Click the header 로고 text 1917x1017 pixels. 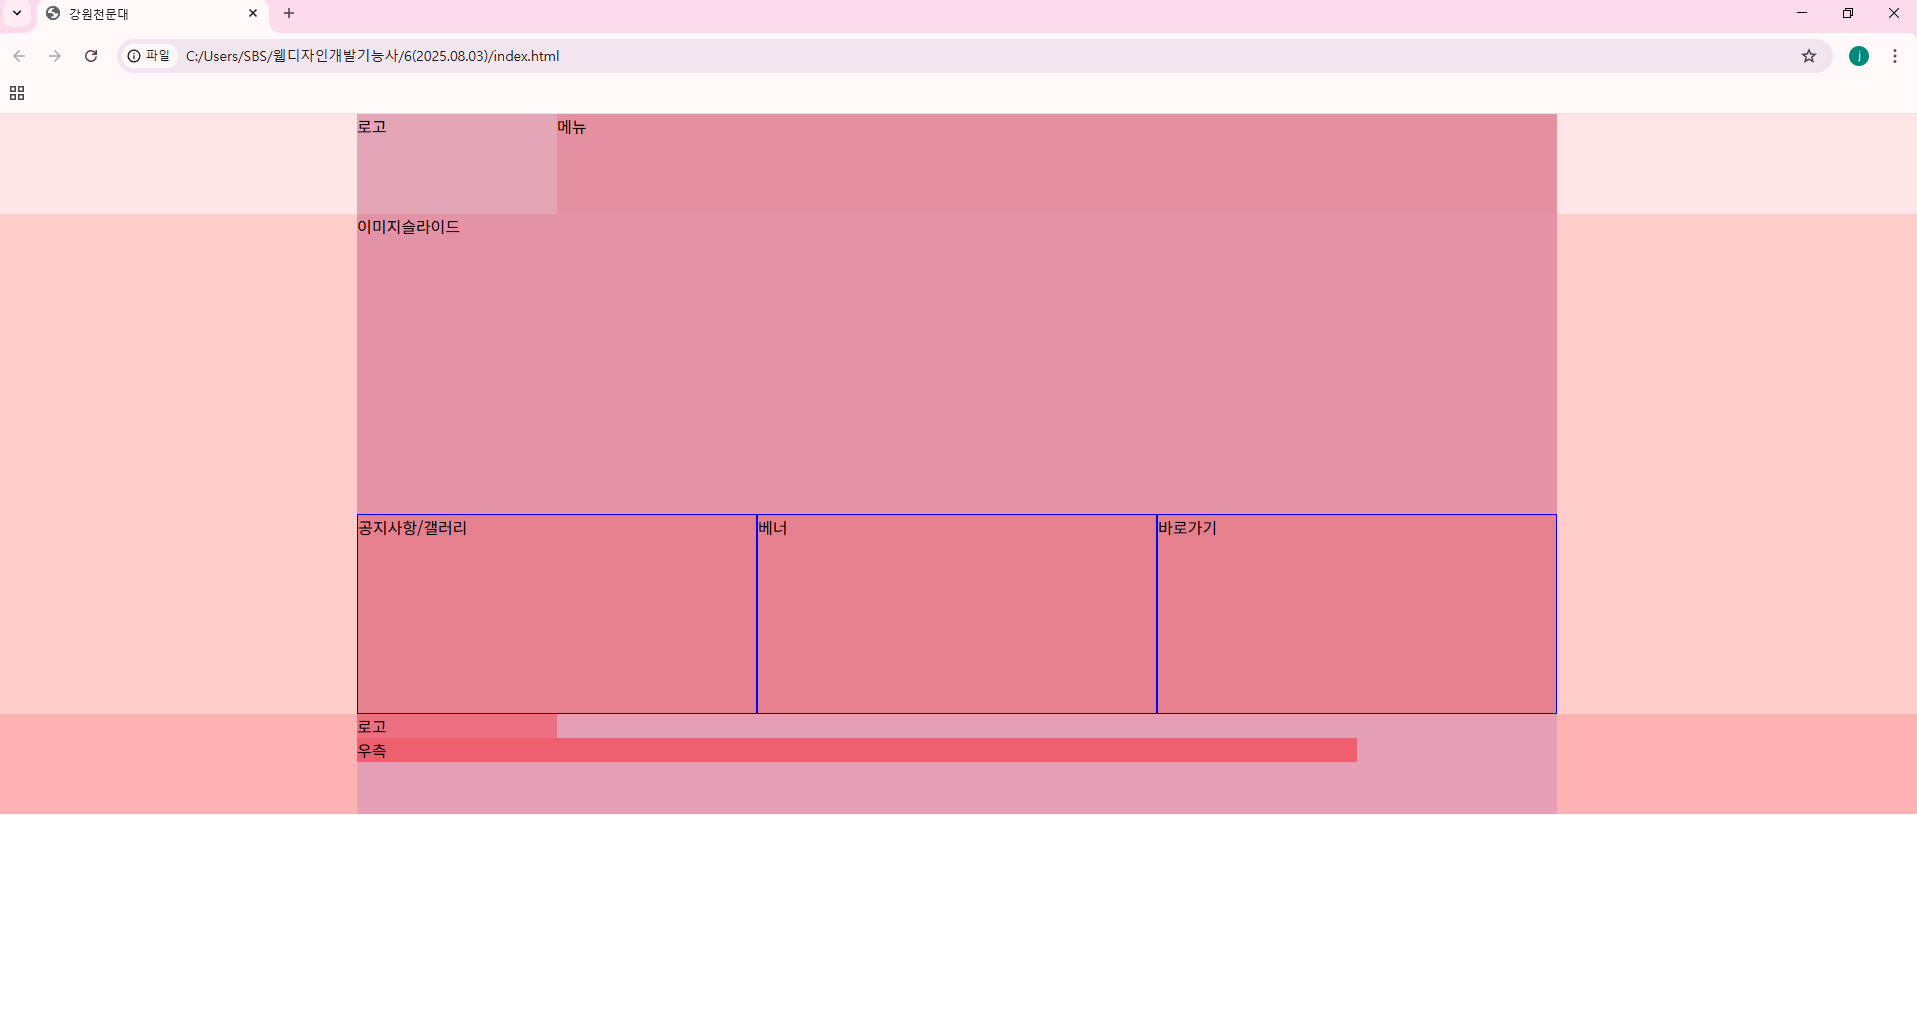pos(372,127)
